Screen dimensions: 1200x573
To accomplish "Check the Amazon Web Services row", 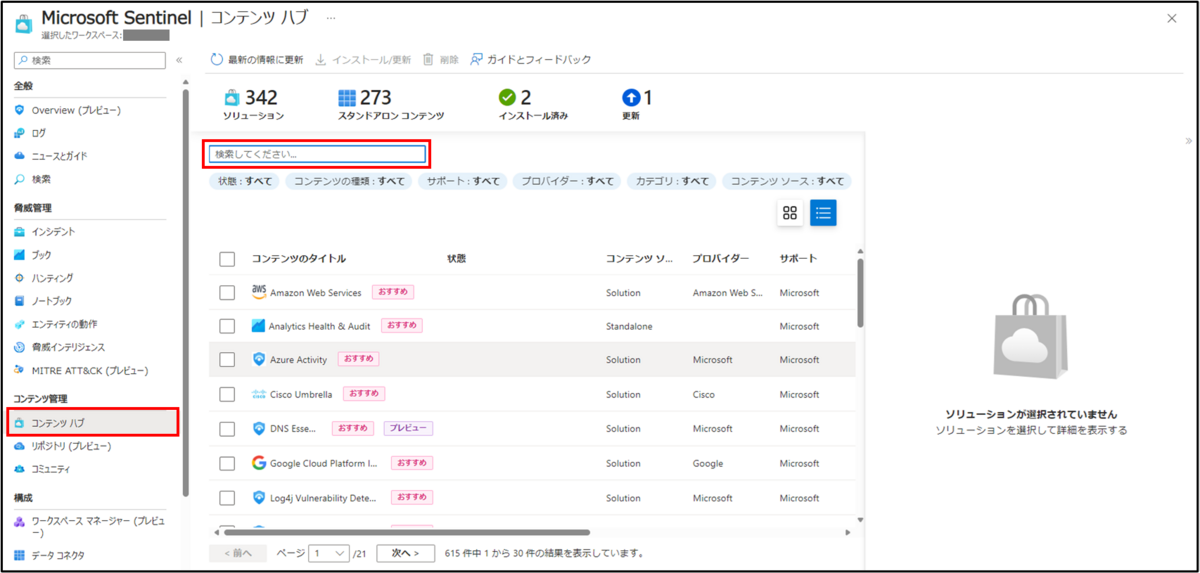I will (227, 293).
